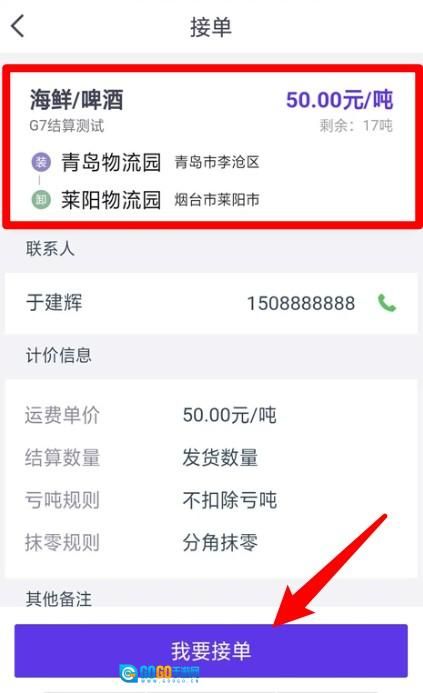
Task: Tap the 其他备注 section header
Action: point(58,599)
